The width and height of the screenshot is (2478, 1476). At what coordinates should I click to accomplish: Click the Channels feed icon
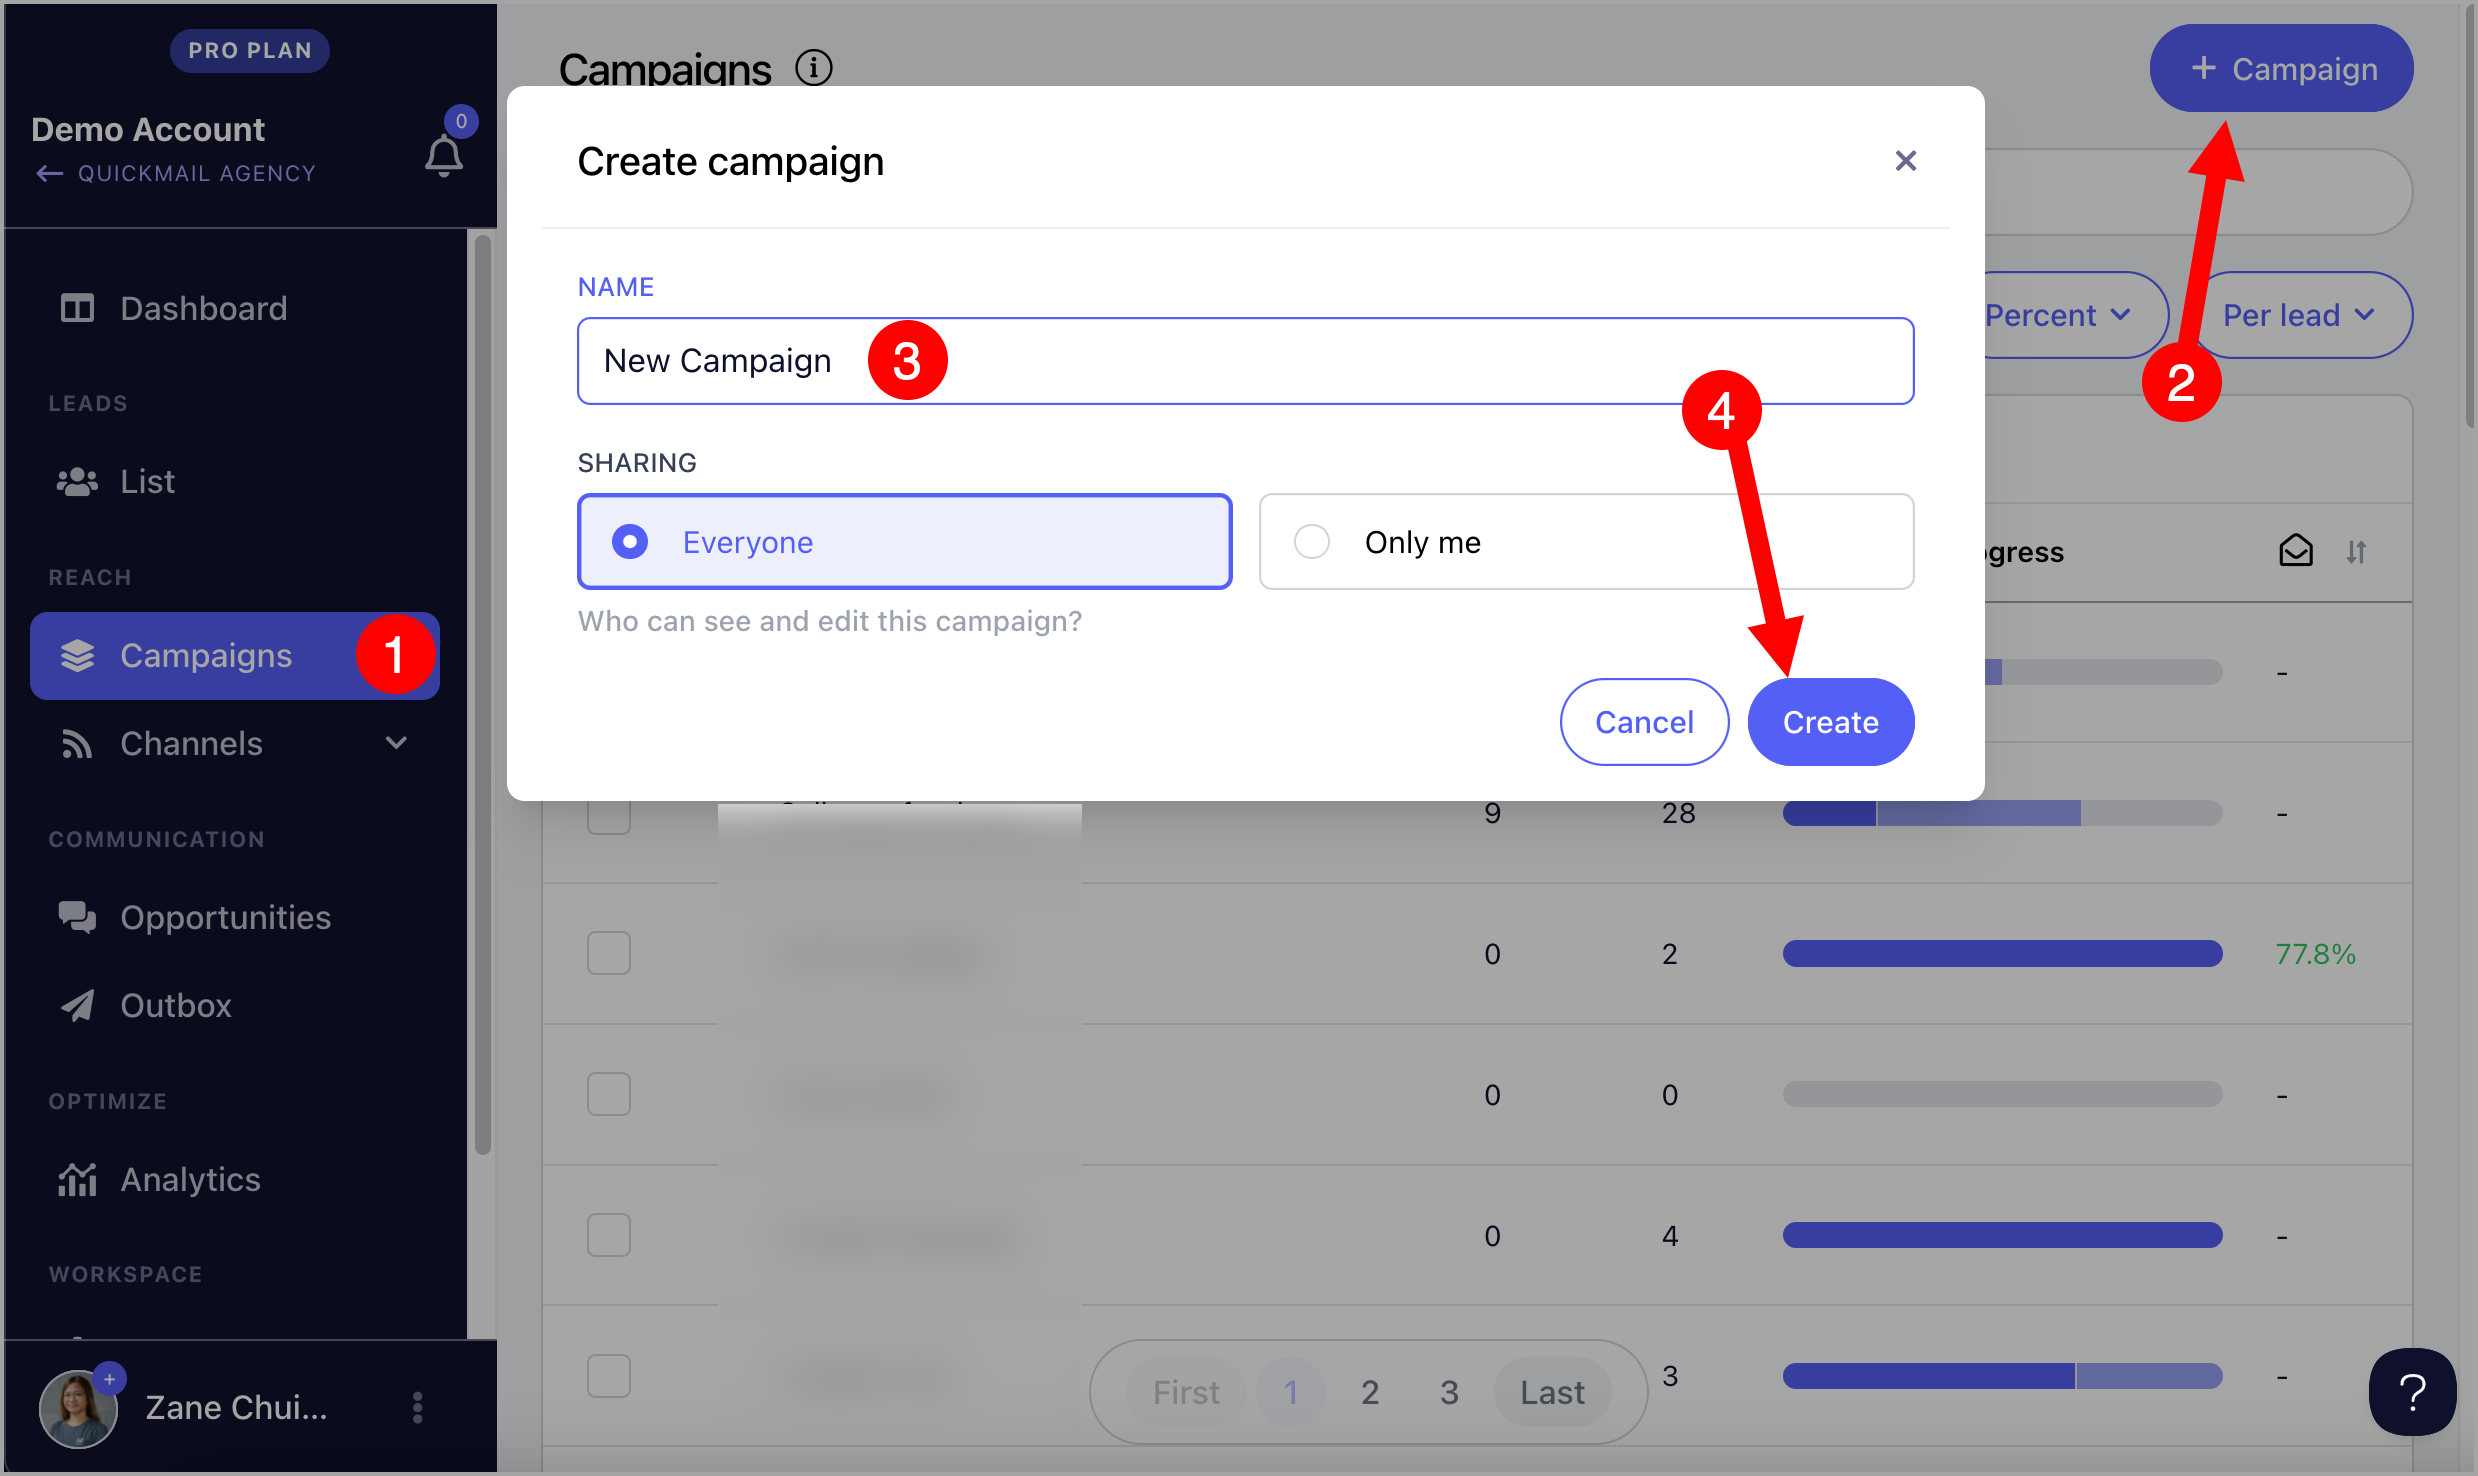(x=77, y=744)
